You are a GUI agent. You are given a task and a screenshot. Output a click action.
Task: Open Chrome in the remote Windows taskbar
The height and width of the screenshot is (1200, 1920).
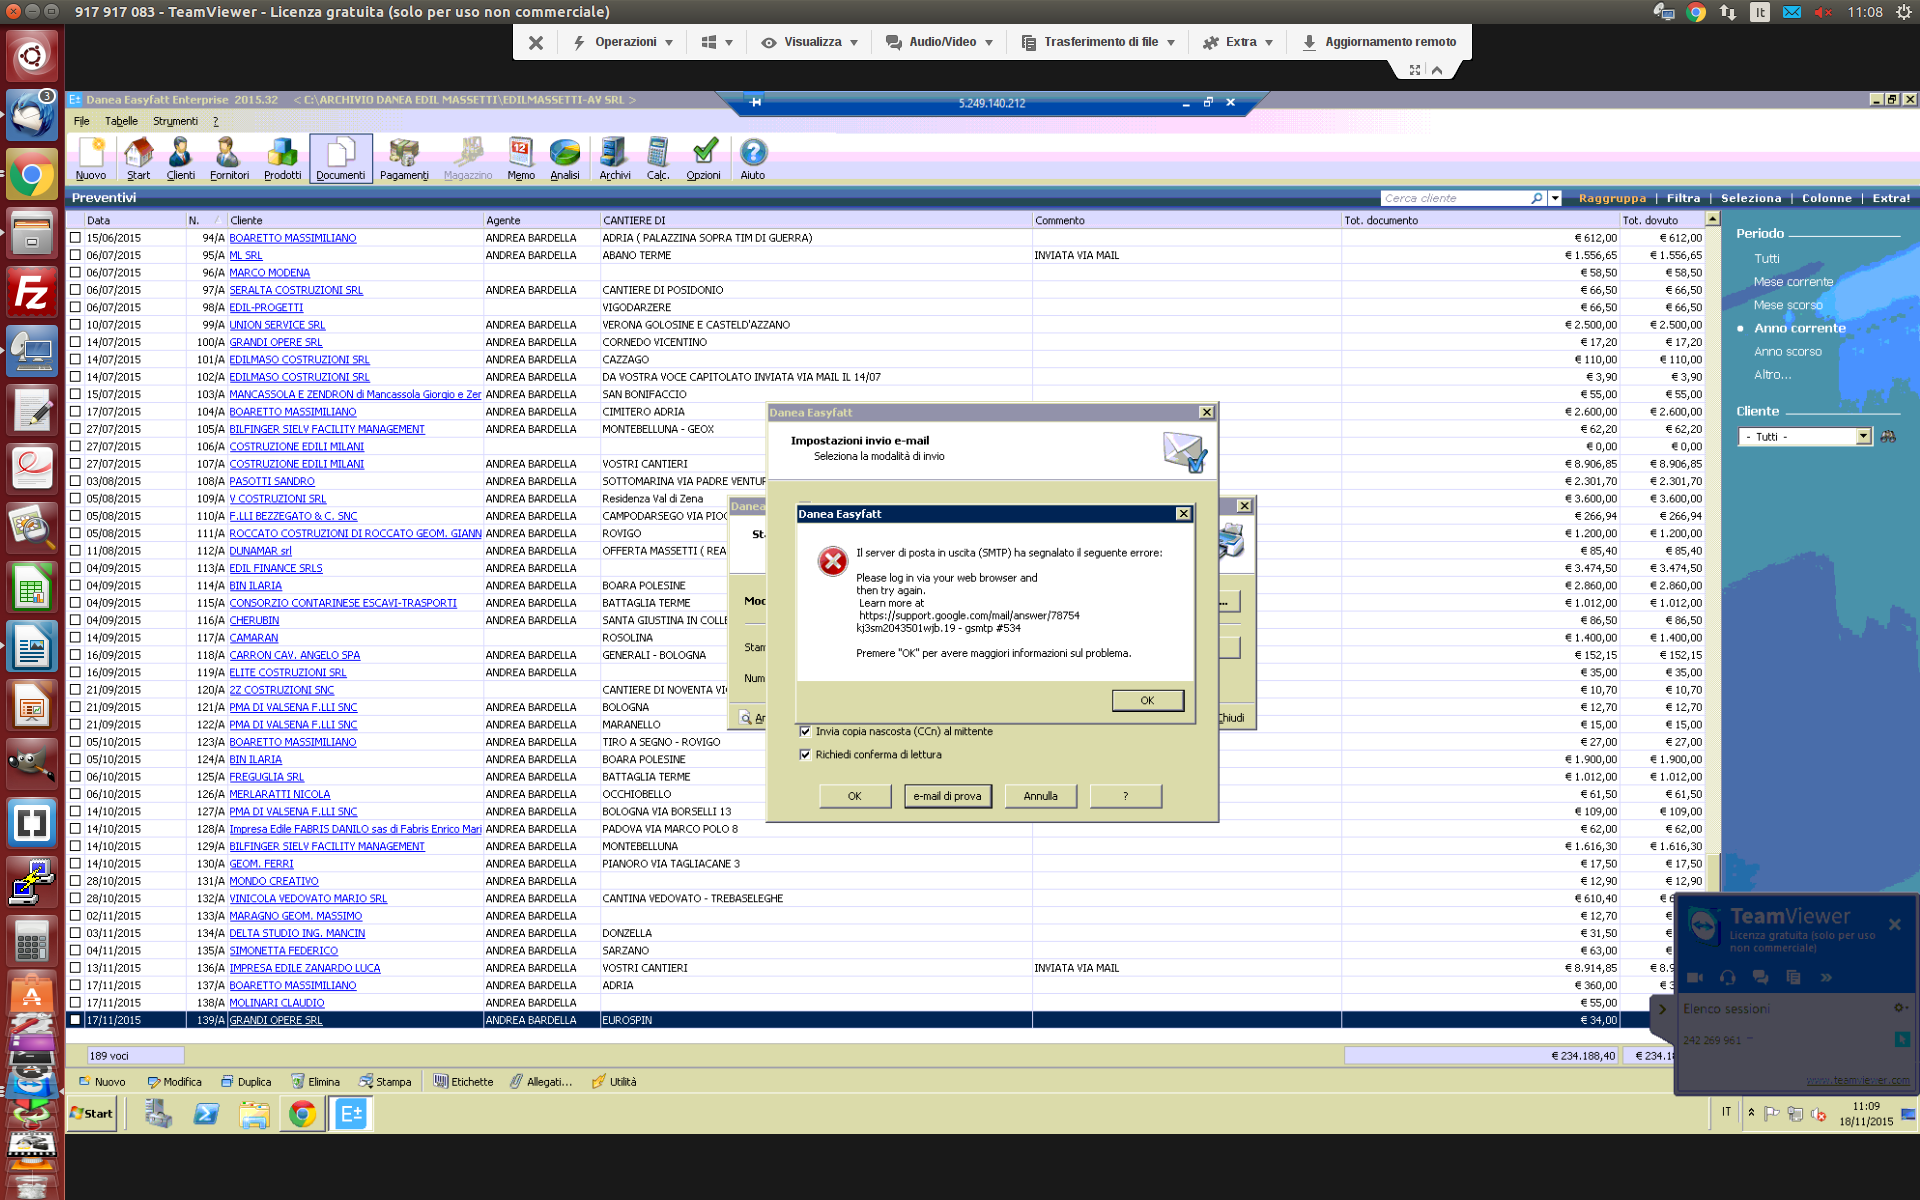tap(302, 1114)
